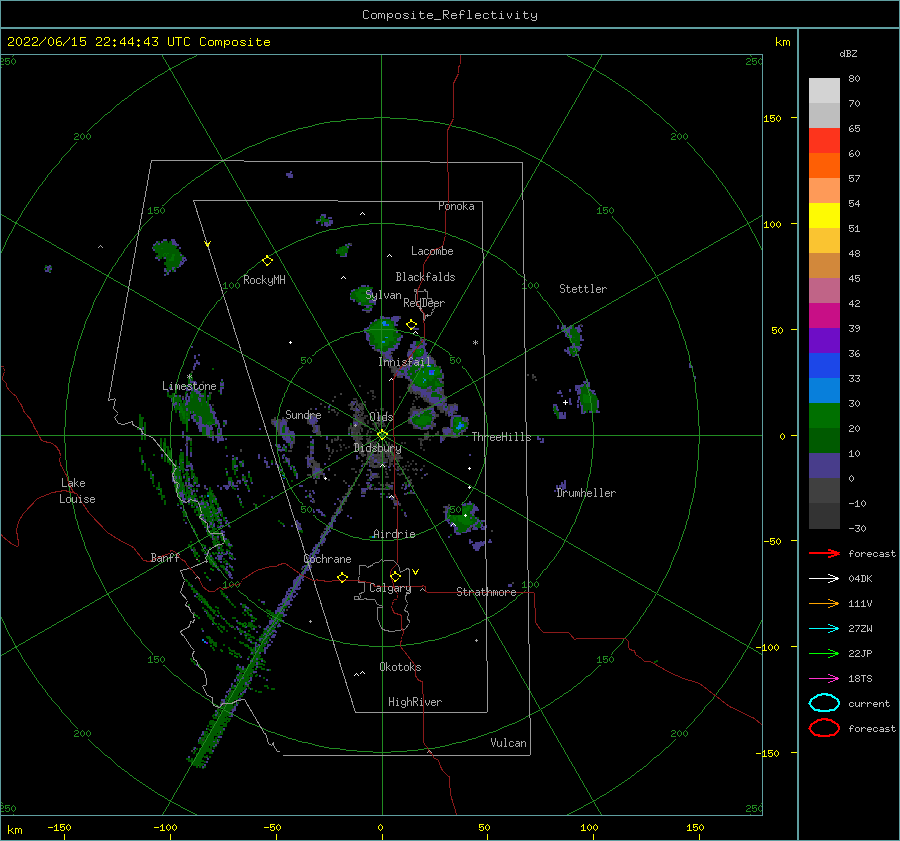Select the Innisfail city label
The height and width of the screenshot is (841, 900).
(x=405, y=362)
